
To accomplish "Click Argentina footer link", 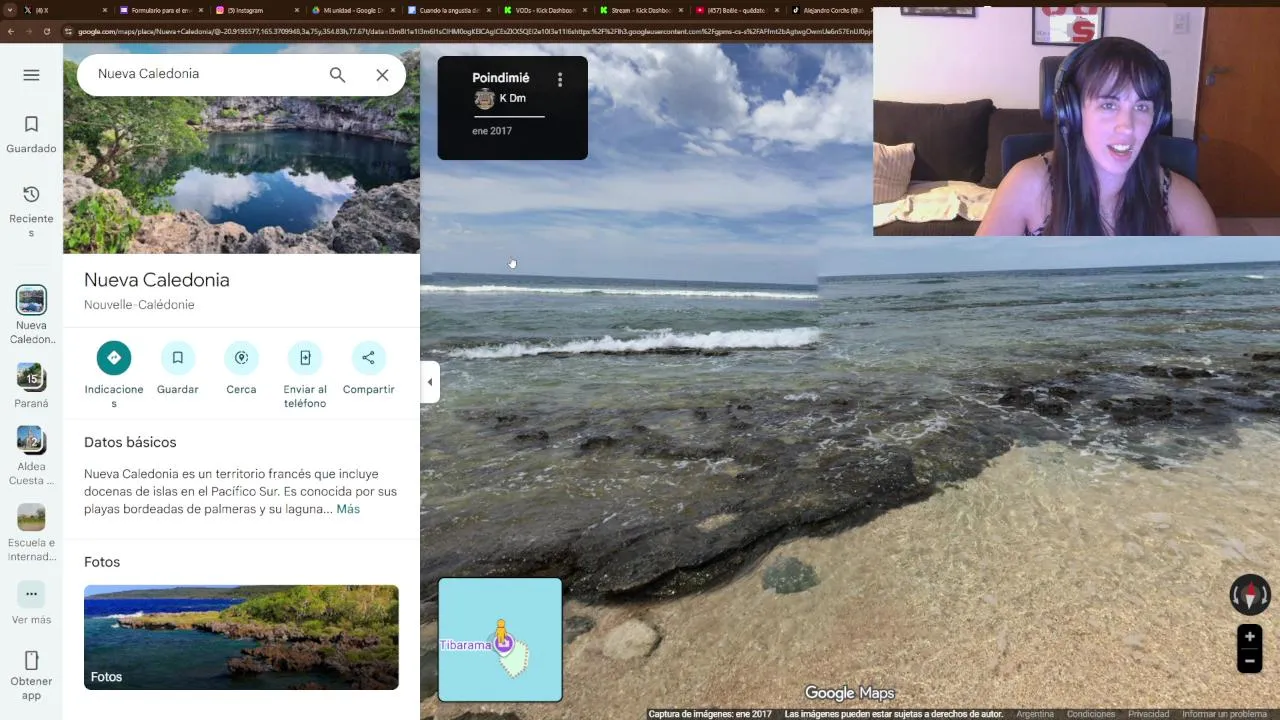I will 1035,714.
